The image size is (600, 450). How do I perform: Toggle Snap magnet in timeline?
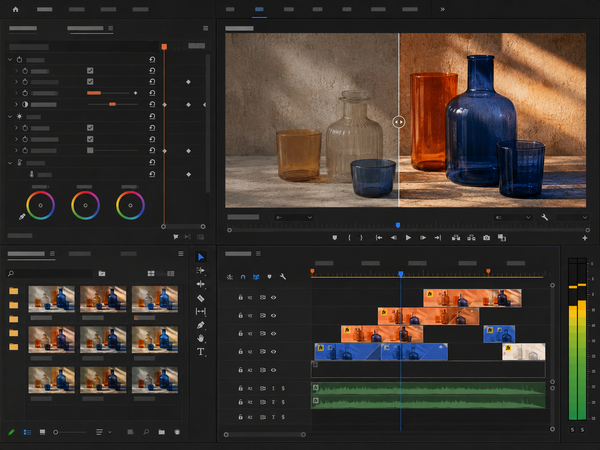(243, 277)
